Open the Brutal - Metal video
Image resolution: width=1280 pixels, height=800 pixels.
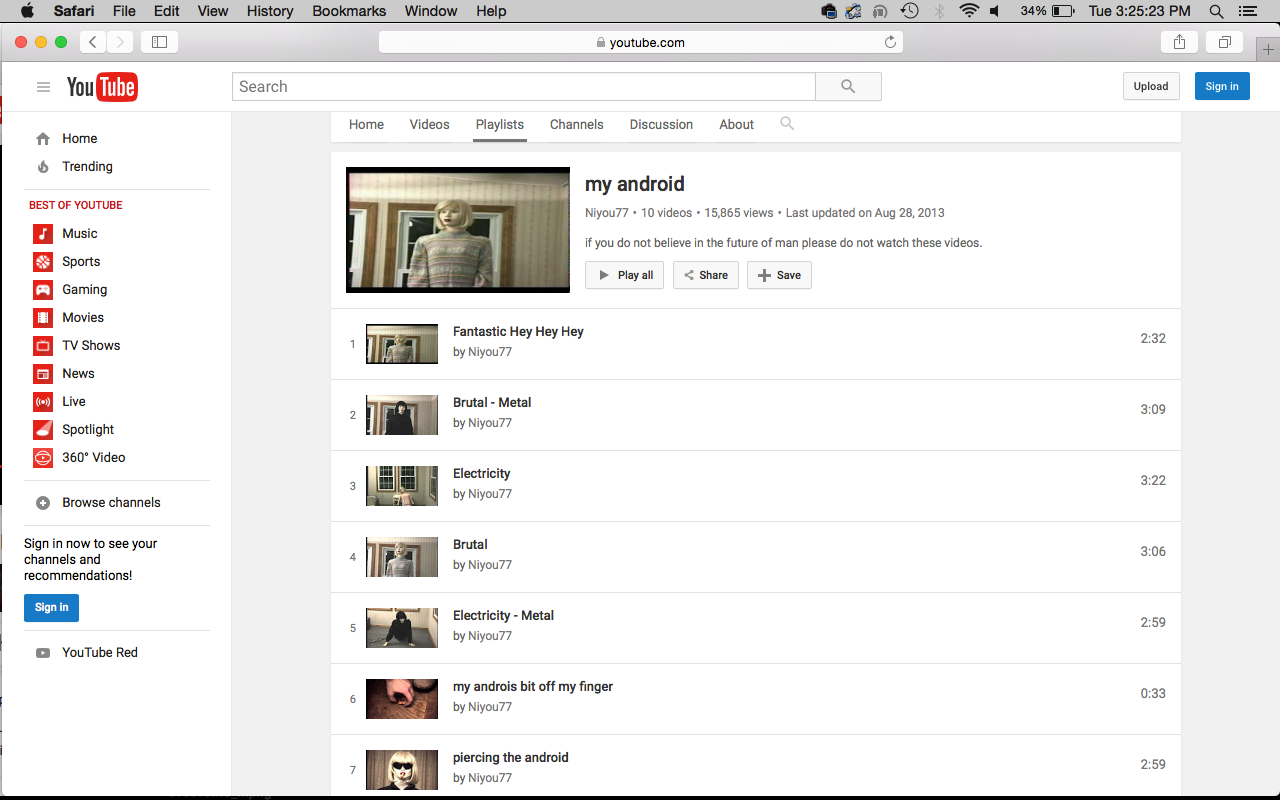click(x=492, y=403)
